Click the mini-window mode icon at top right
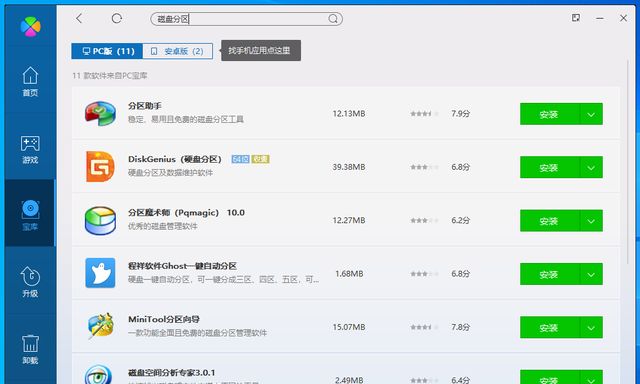 click(x=576, y=18)
